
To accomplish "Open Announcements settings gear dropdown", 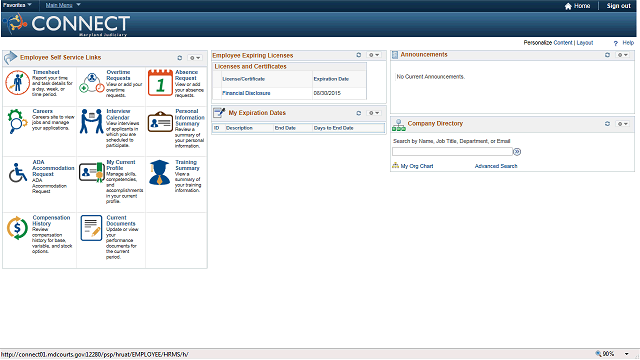I will tap(622, 55).
